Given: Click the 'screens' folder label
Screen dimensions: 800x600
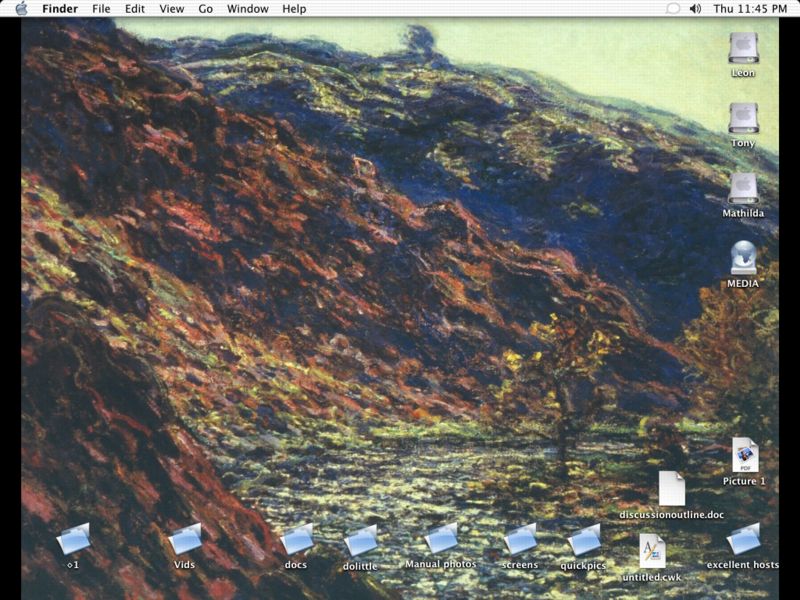Looking at the screenshot, I should click(520, 565).
